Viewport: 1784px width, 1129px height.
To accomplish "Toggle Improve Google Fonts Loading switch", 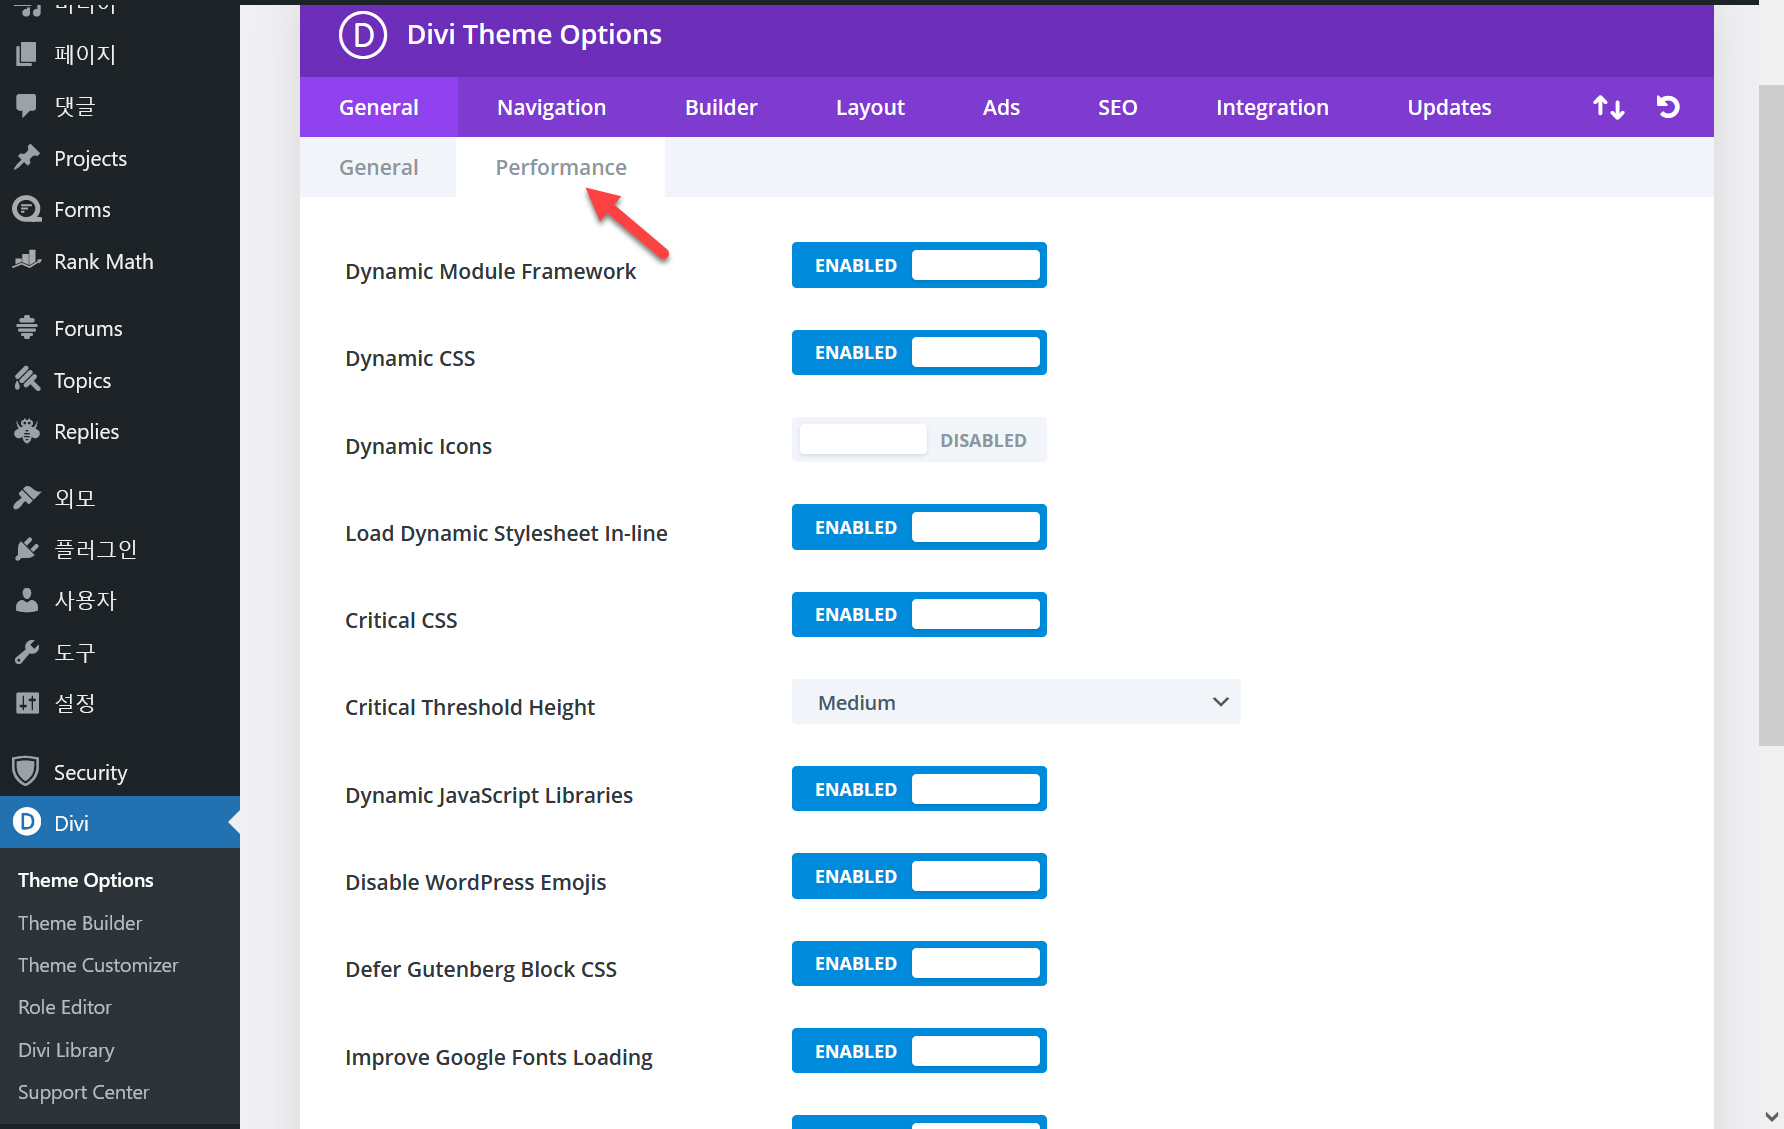I will [919, 1051].
